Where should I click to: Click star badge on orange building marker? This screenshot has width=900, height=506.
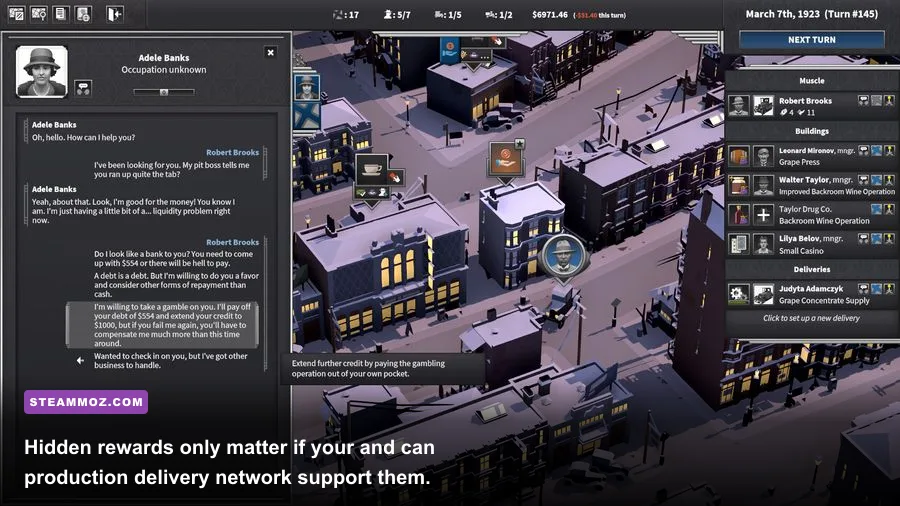519,143
